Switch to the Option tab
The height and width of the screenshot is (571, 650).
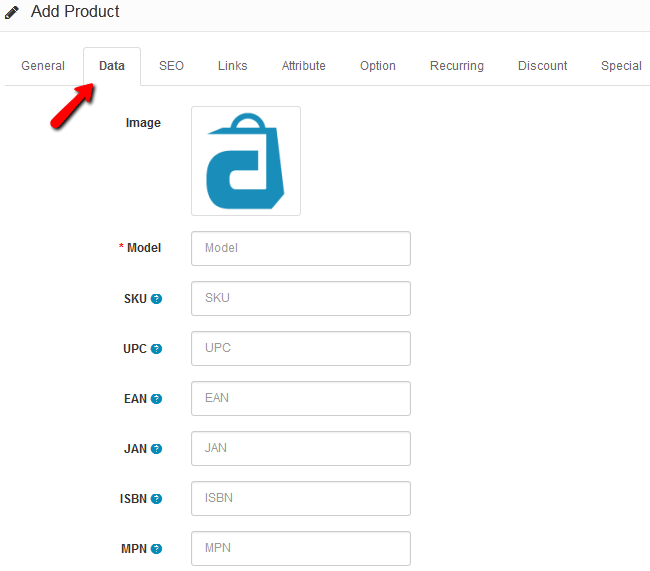click(378, 66)
